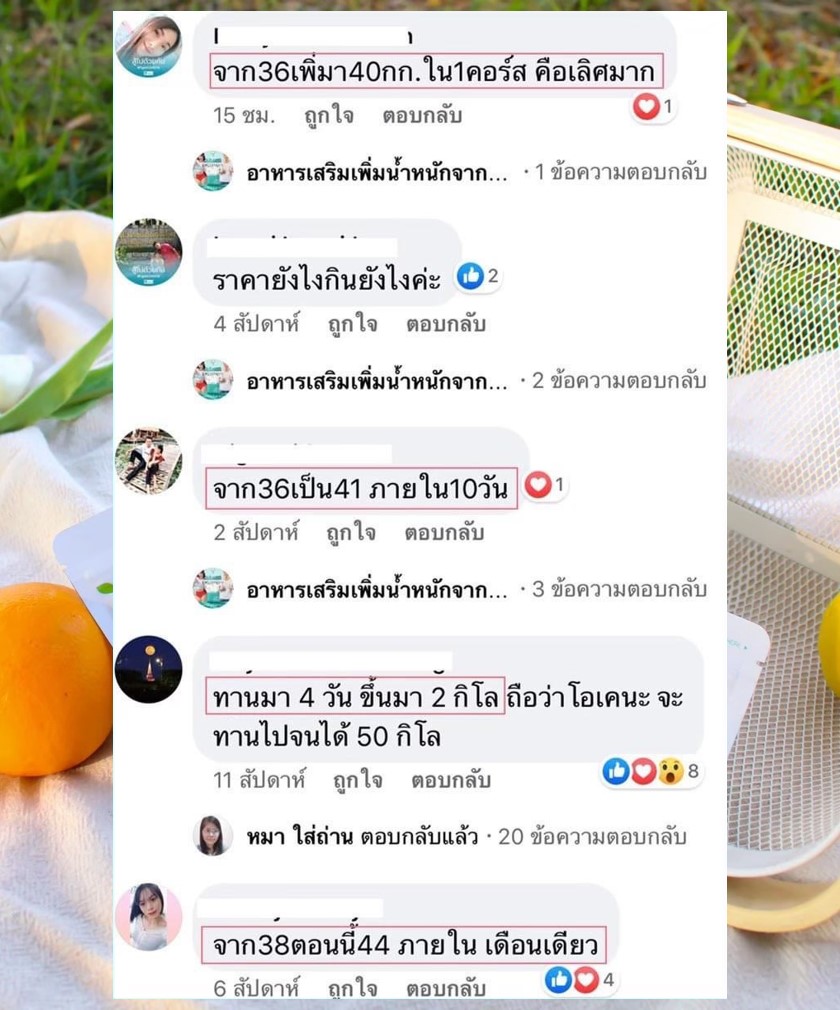Image resolution: width=840 pixels, height=1010 pixels.
Task: Open the pink-background avatar of the last commenter
Action: click(148, 917)
